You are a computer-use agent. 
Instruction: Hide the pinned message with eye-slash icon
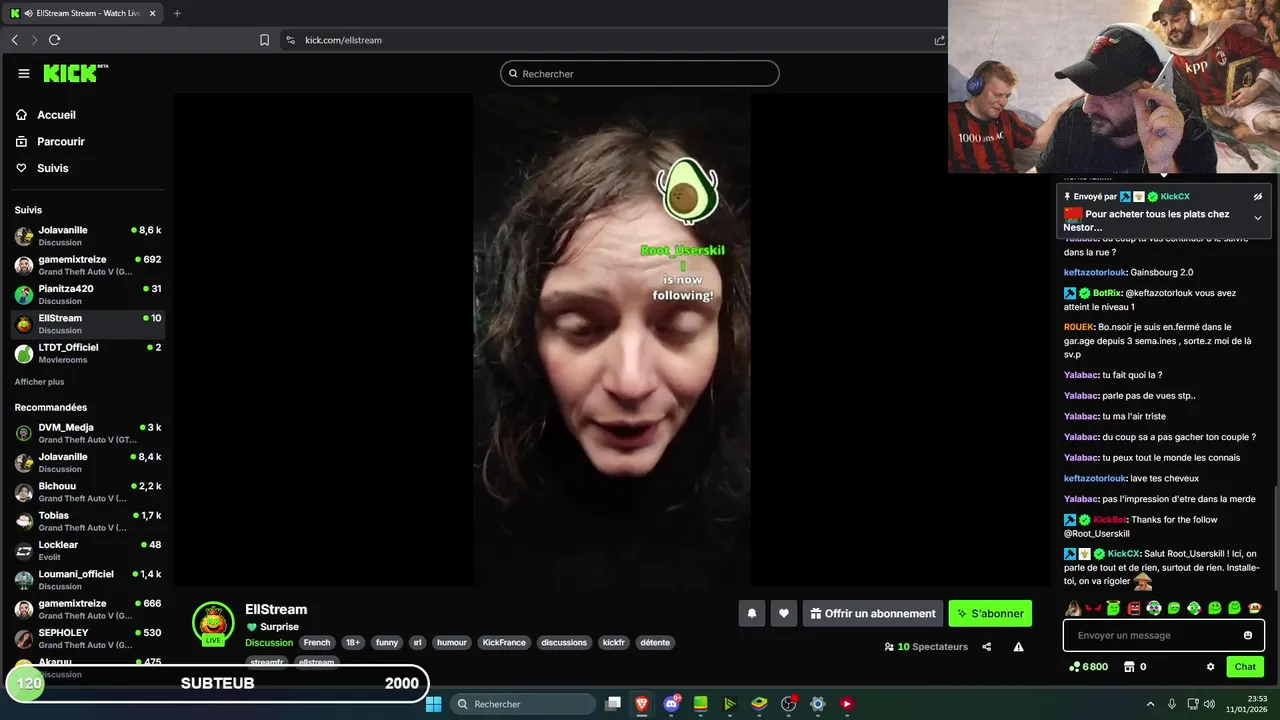[x=1258, y=197]
